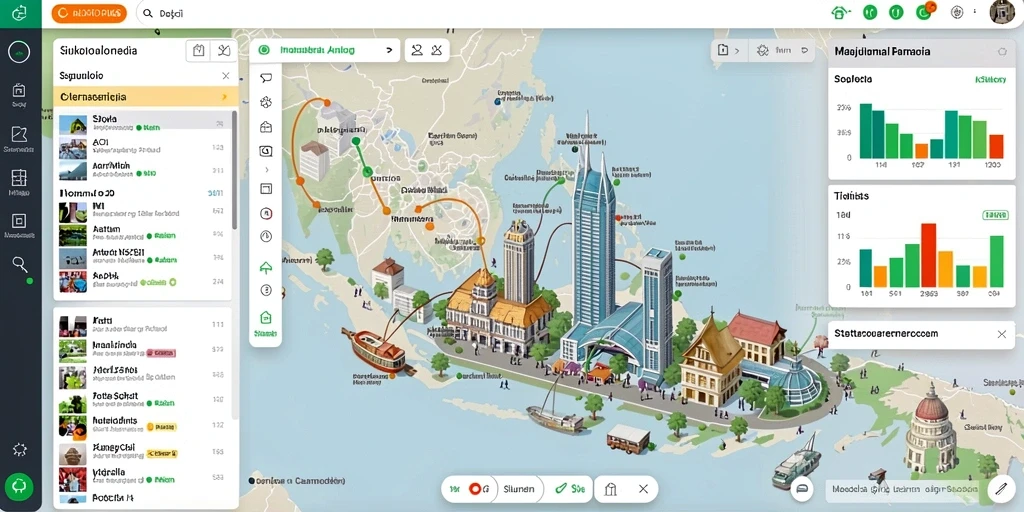This screenshot has height=512, width=1024.
Task: Focus the bottom-right text input field
Action: (x=904, y=488)
